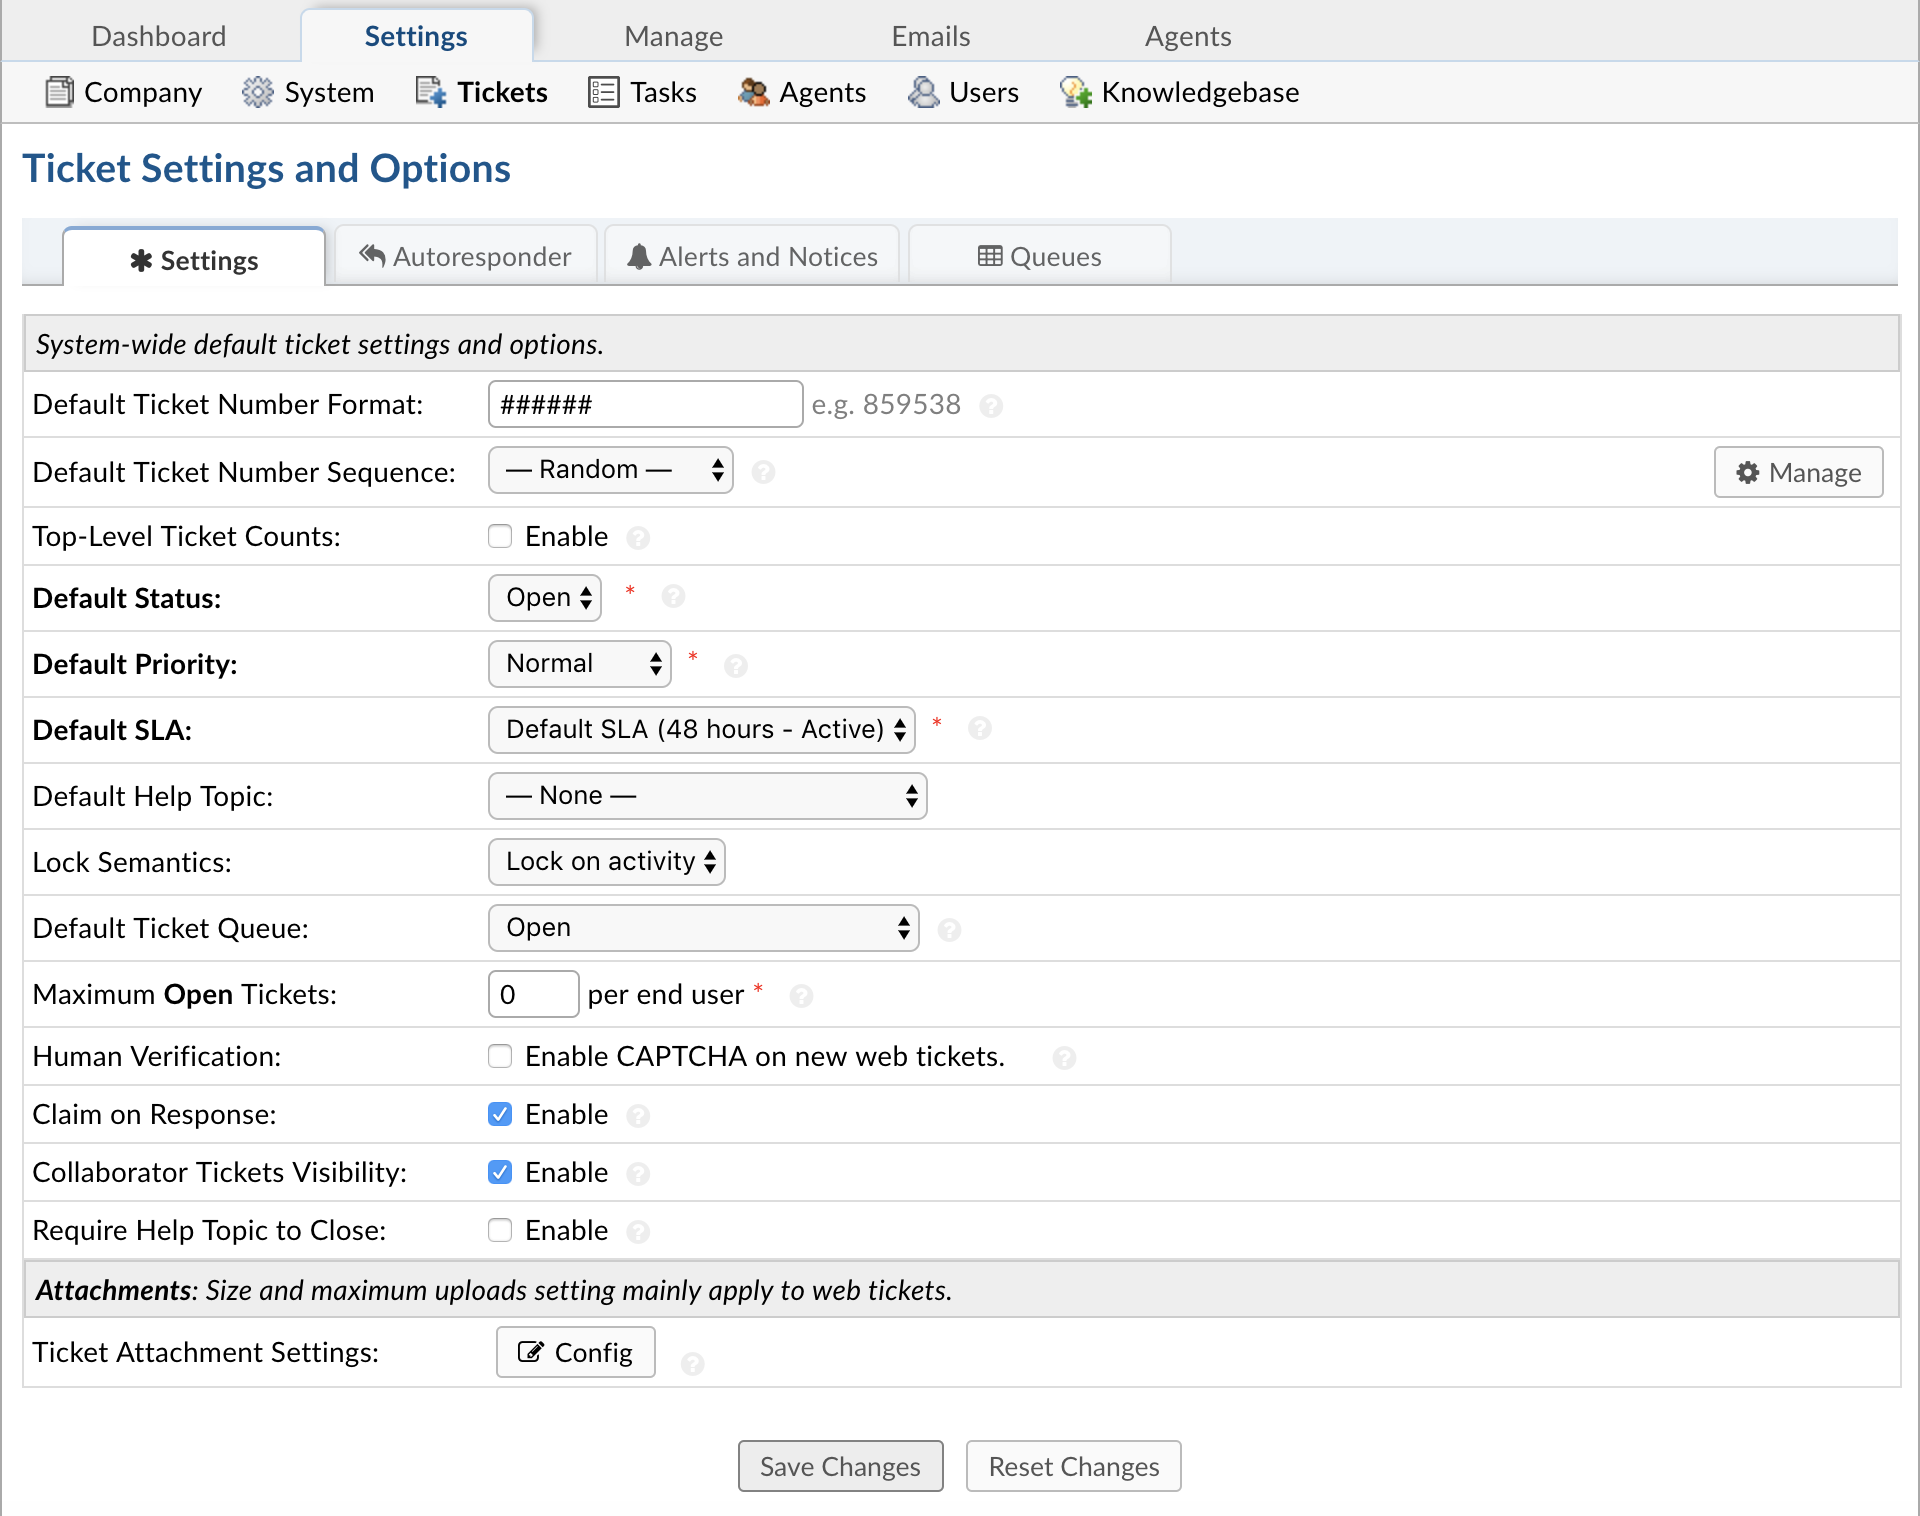Click the Save Changes button
Screen dimensions: 1920x1516
(840, 1466)
